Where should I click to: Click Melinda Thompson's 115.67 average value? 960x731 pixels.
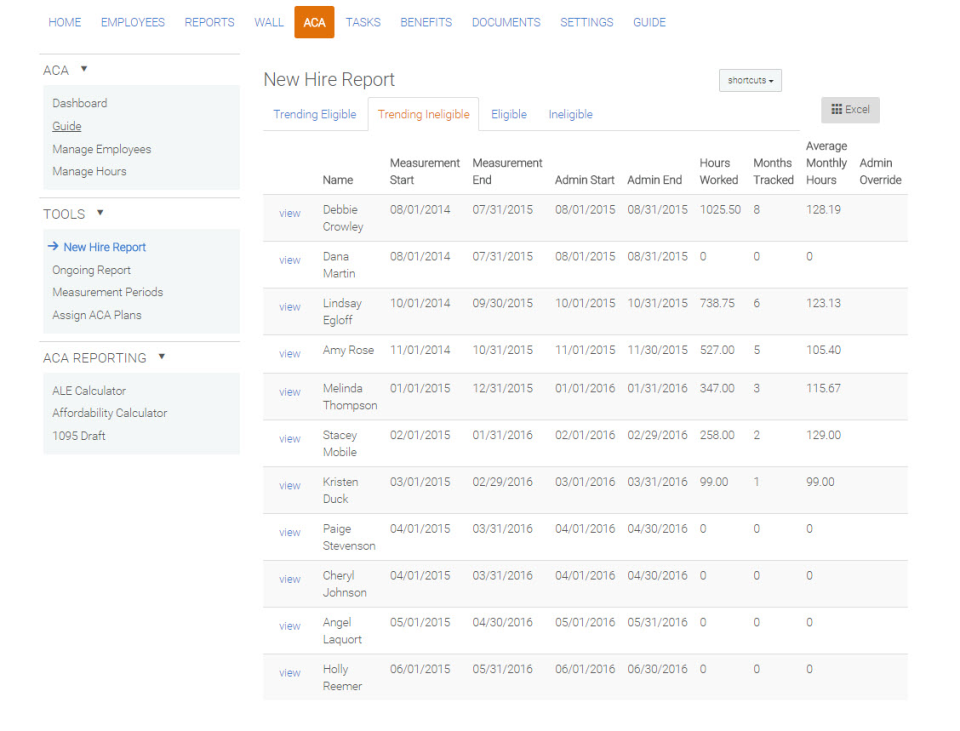pyautogui.click(x=823, y=388)
